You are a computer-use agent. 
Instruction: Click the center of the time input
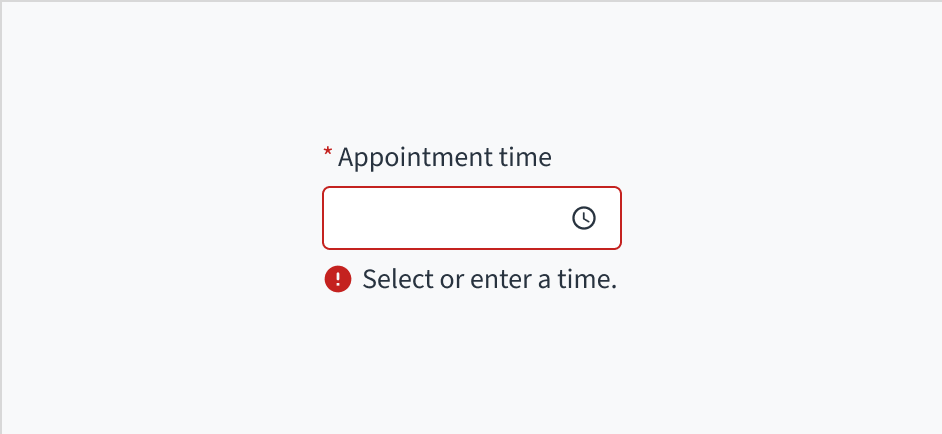472,218
